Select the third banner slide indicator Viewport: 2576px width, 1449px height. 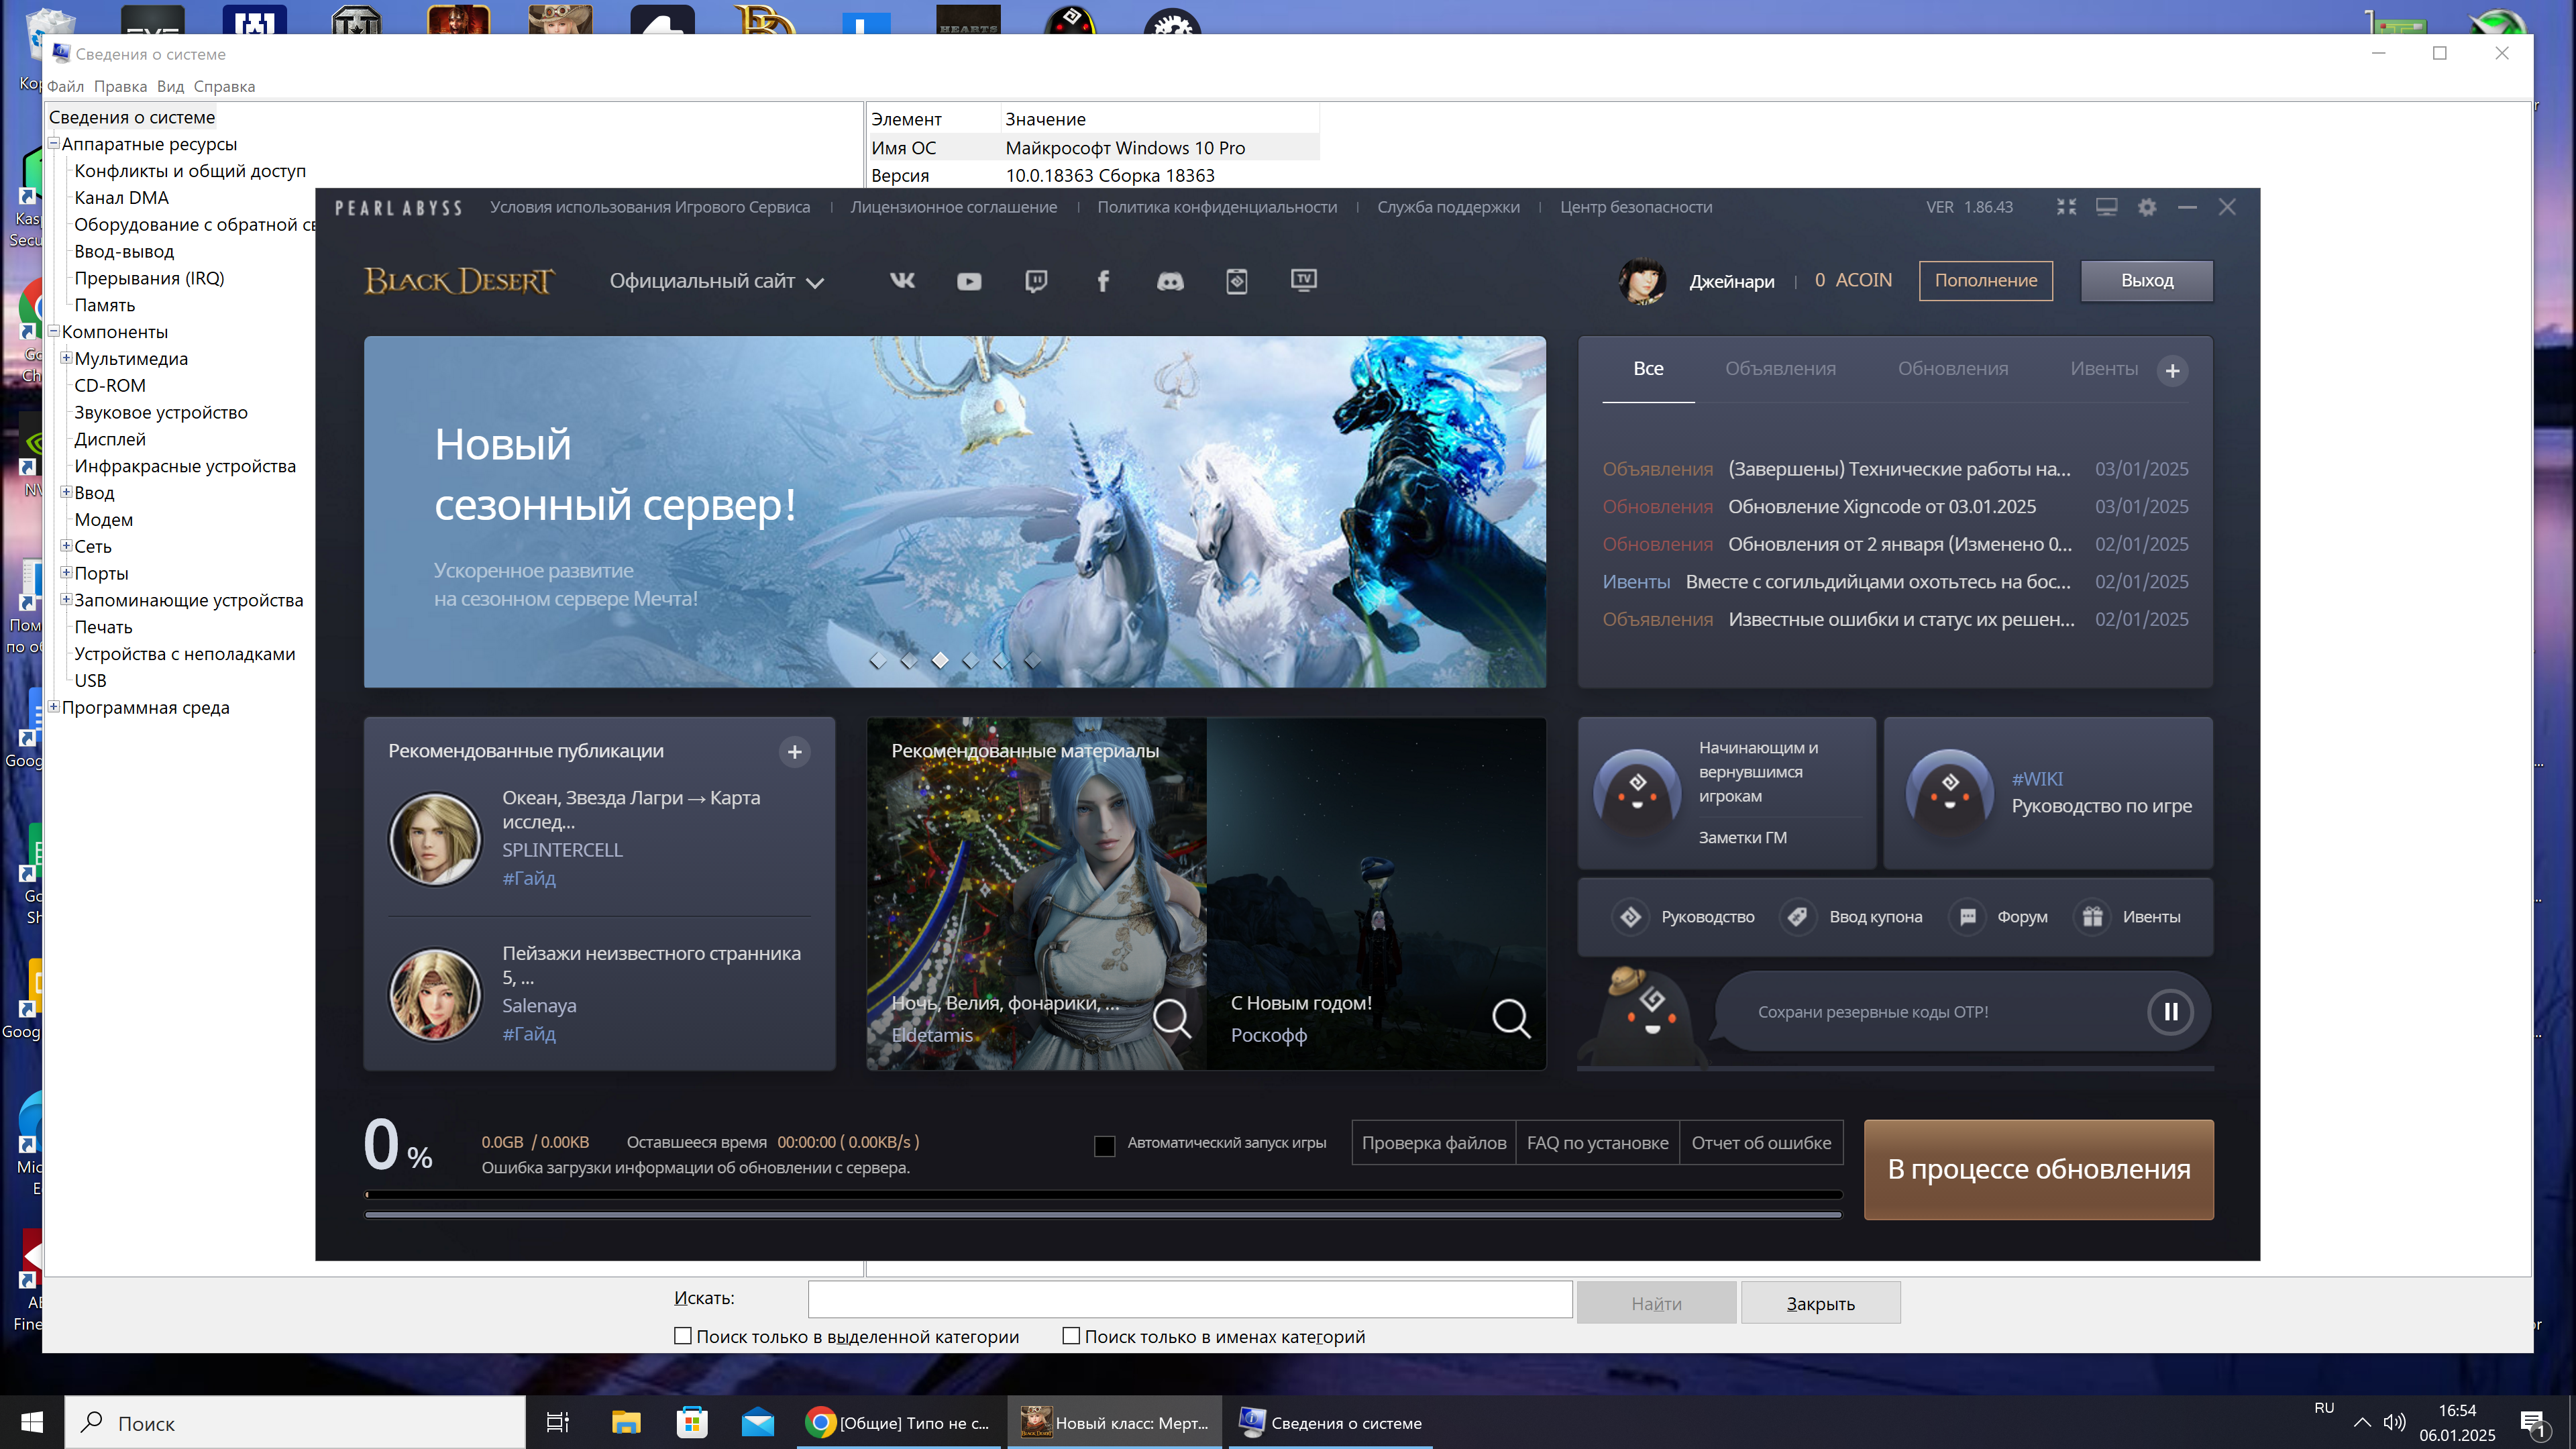click(940, 660)
